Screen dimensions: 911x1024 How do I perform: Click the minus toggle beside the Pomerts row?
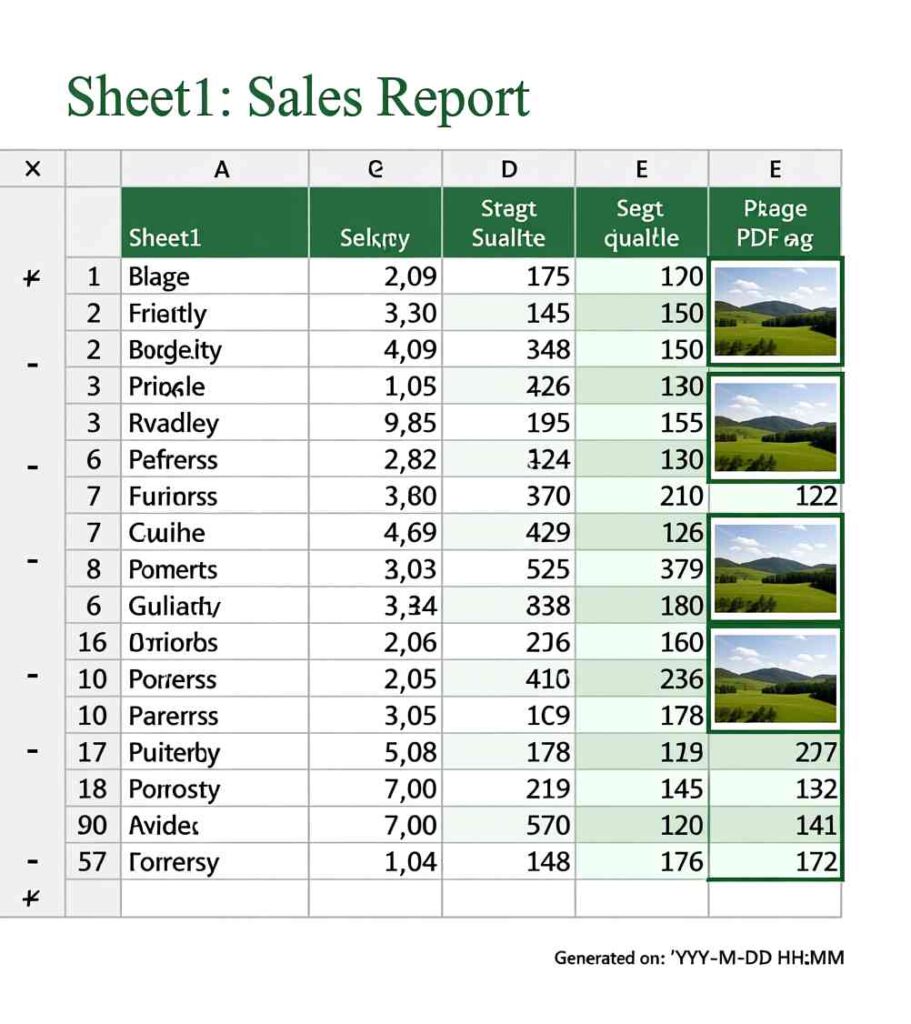click(33, 562)
